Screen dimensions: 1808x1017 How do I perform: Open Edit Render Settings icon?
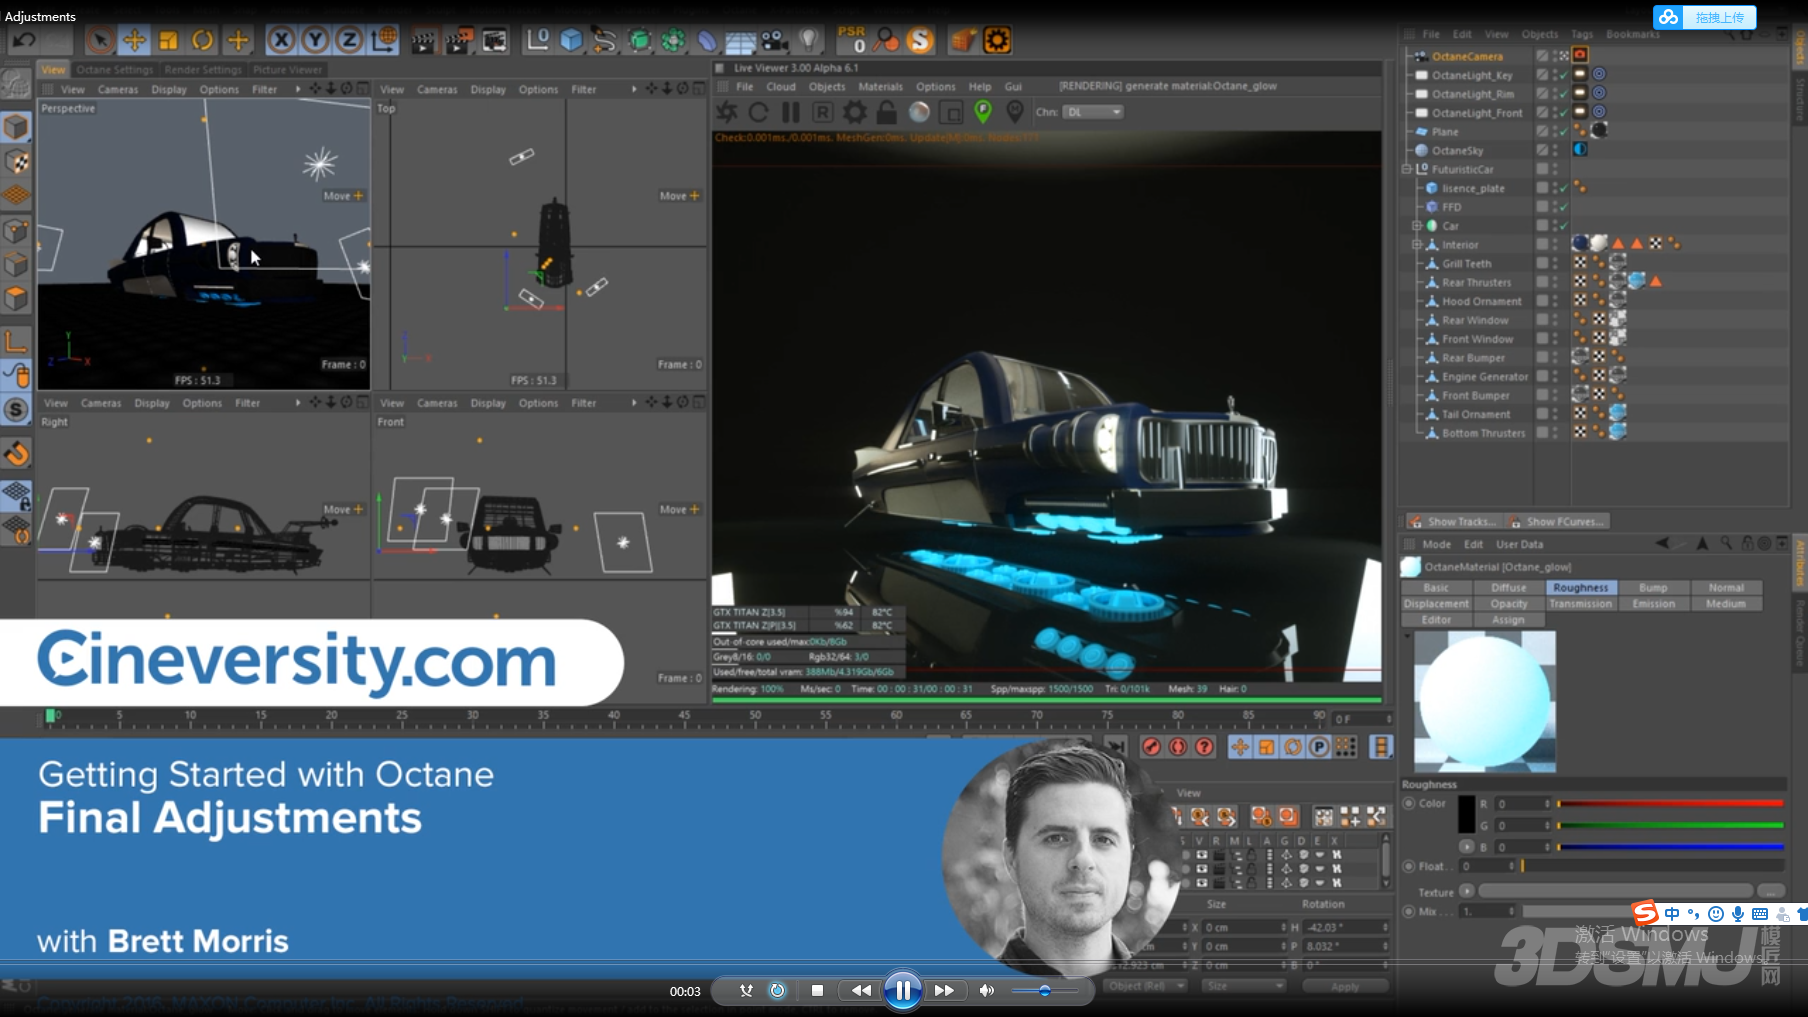(x=495, y=41)
